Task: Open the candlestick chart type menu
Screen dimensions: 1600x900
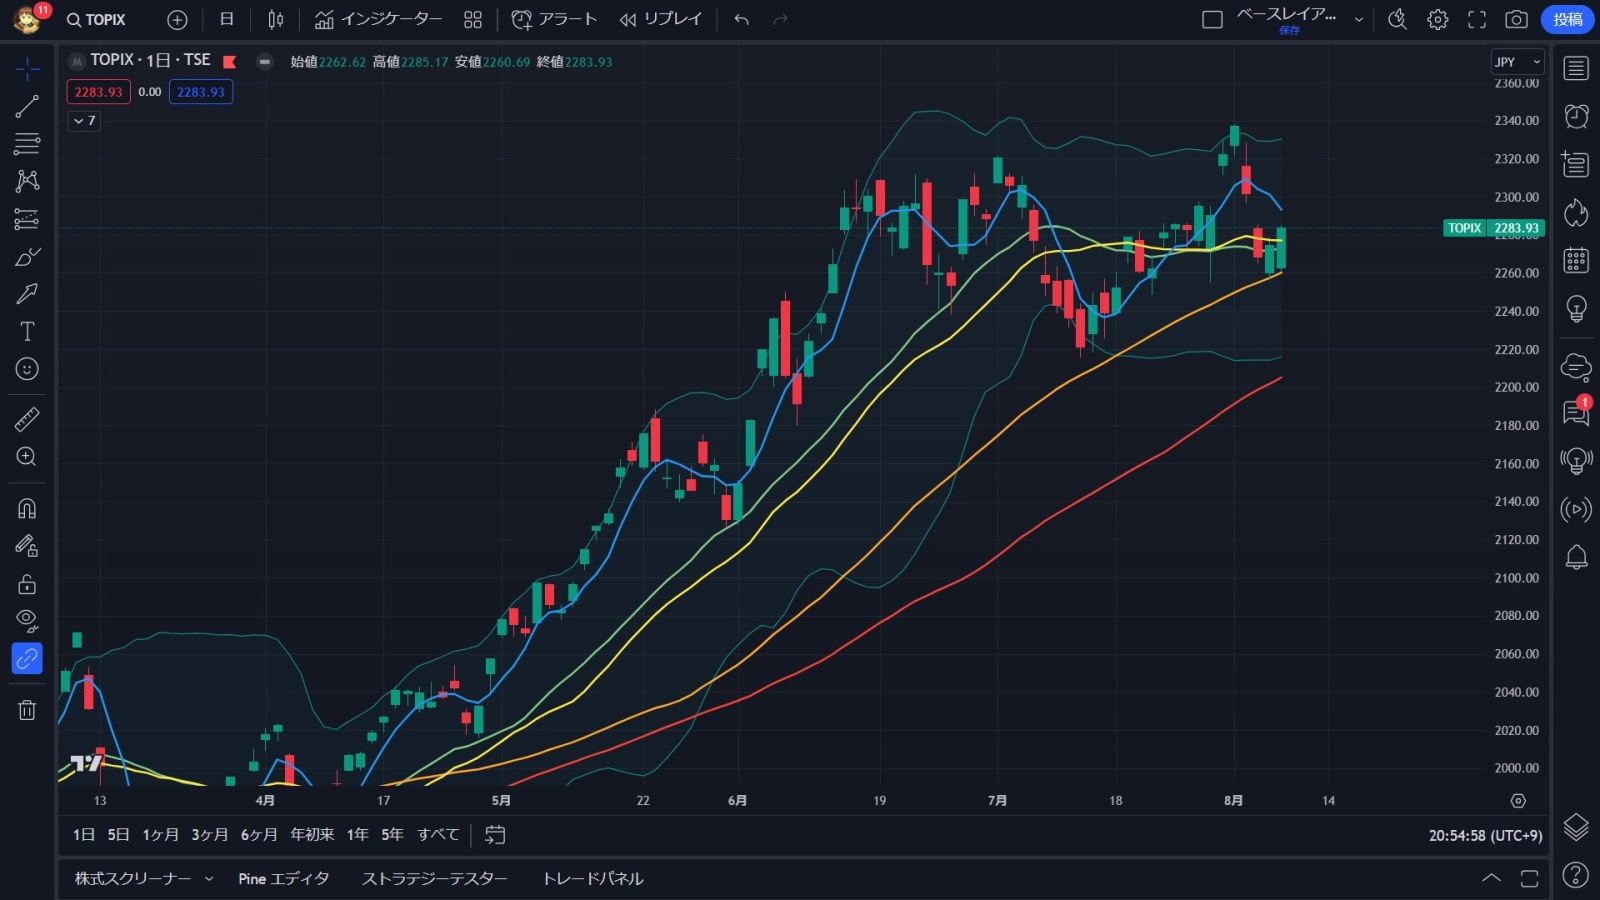Action: (x=276, y=20)
